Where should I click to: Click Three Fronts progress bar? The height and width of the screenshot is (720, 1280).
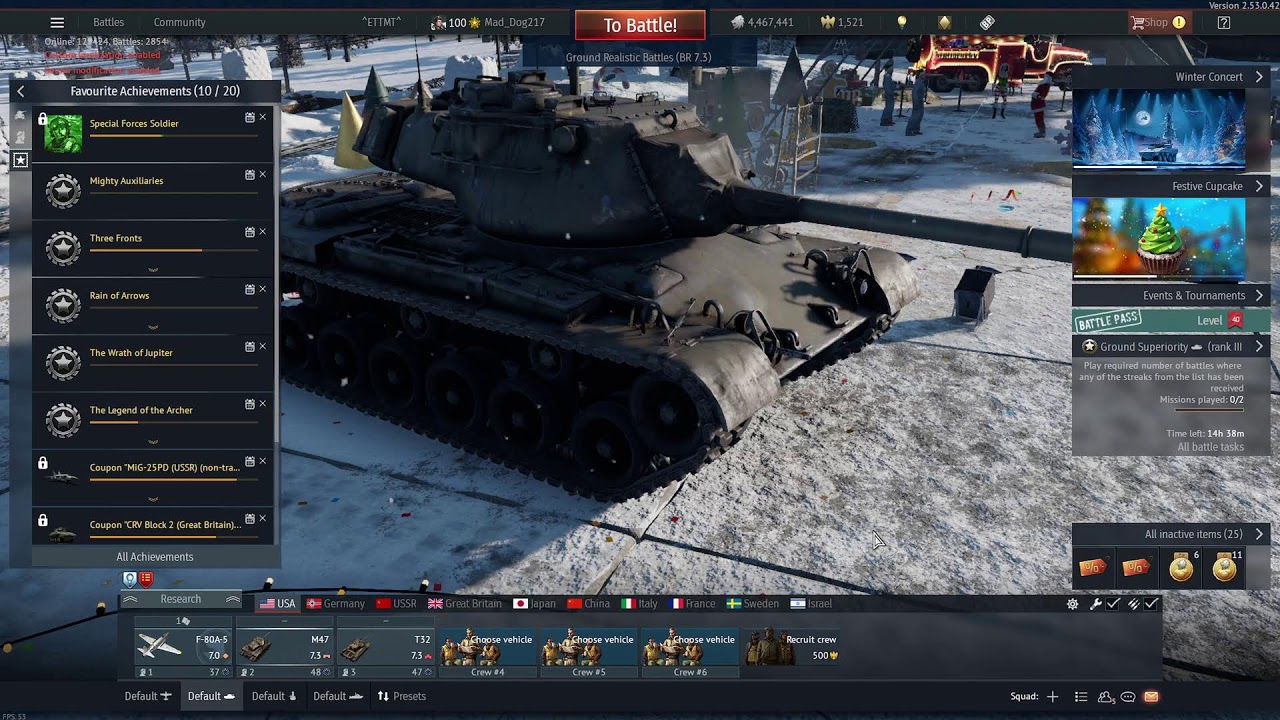coord(173,250)
